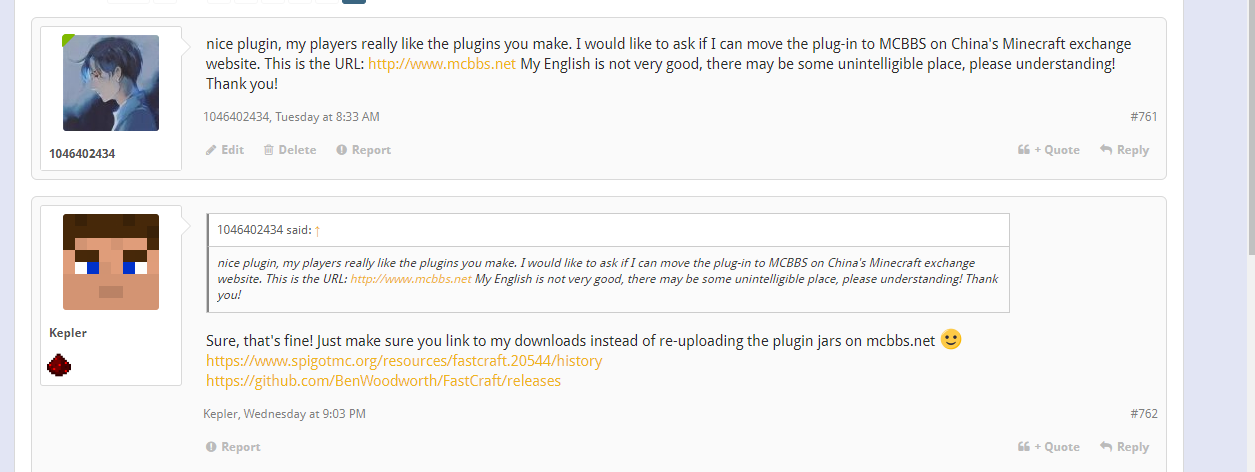Click the 1046402434 user avatar
This screenshot has width=1255, height=472.
pos(111,83)
